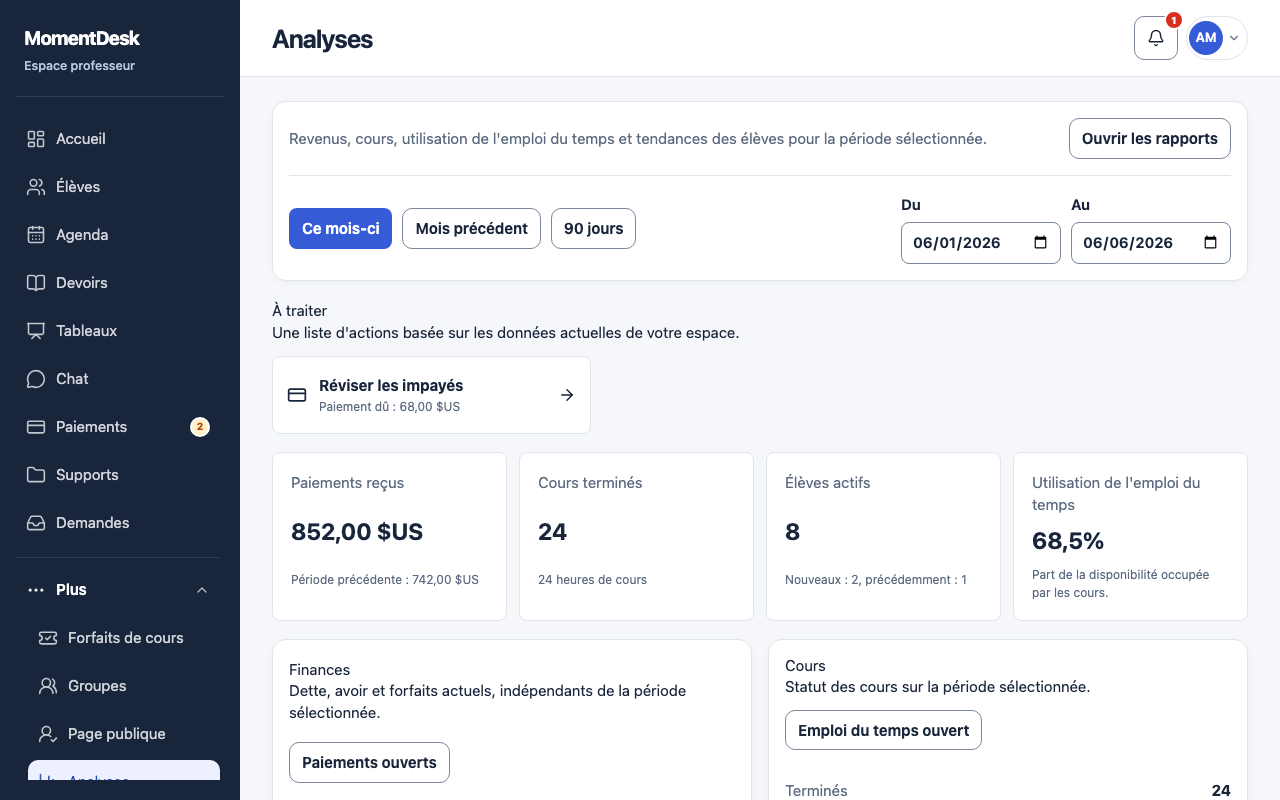Click the Demandes inbox icon
This screenshot has height=800, width=1280.
(36, 523)
